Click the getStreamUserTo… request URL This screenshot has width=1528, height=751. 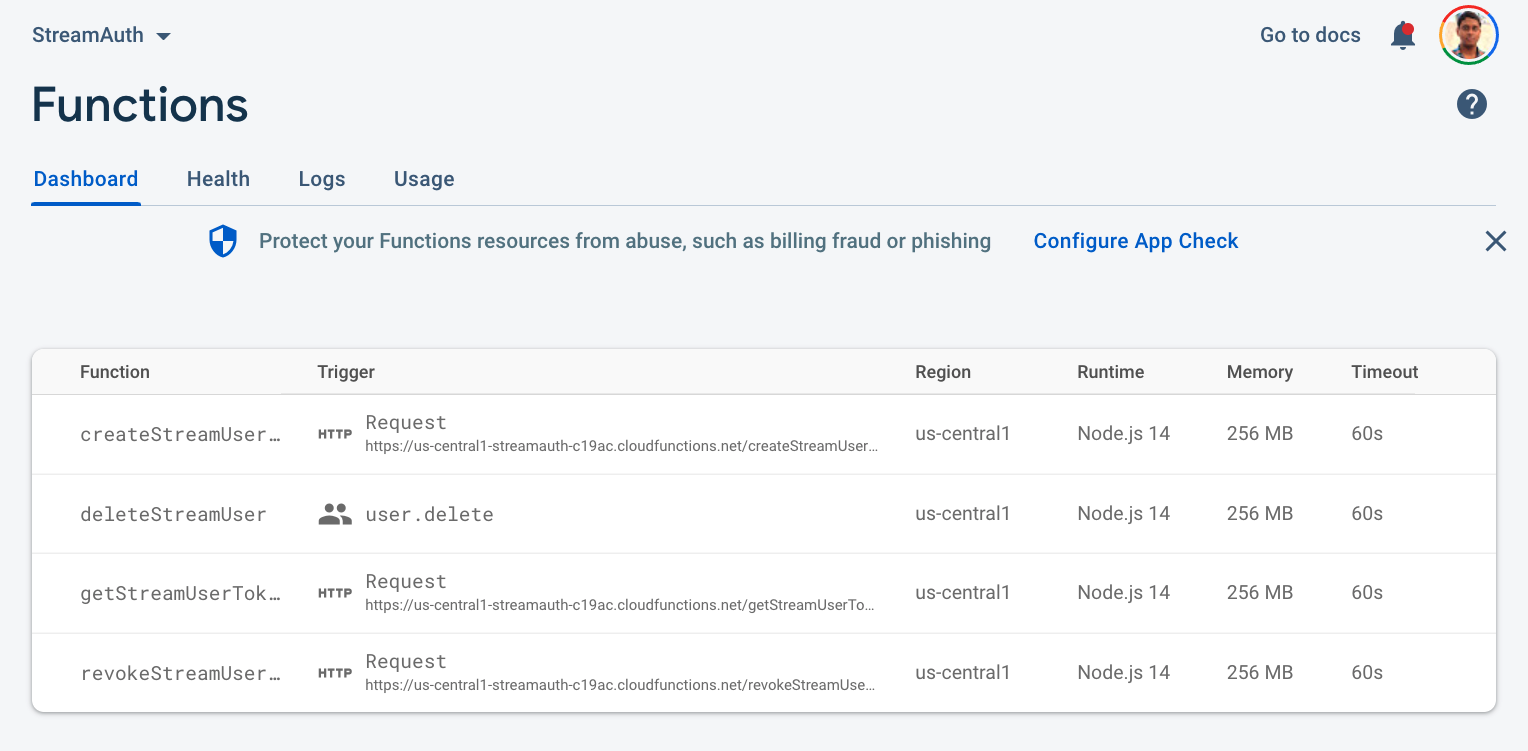click(x=620, y=605)
